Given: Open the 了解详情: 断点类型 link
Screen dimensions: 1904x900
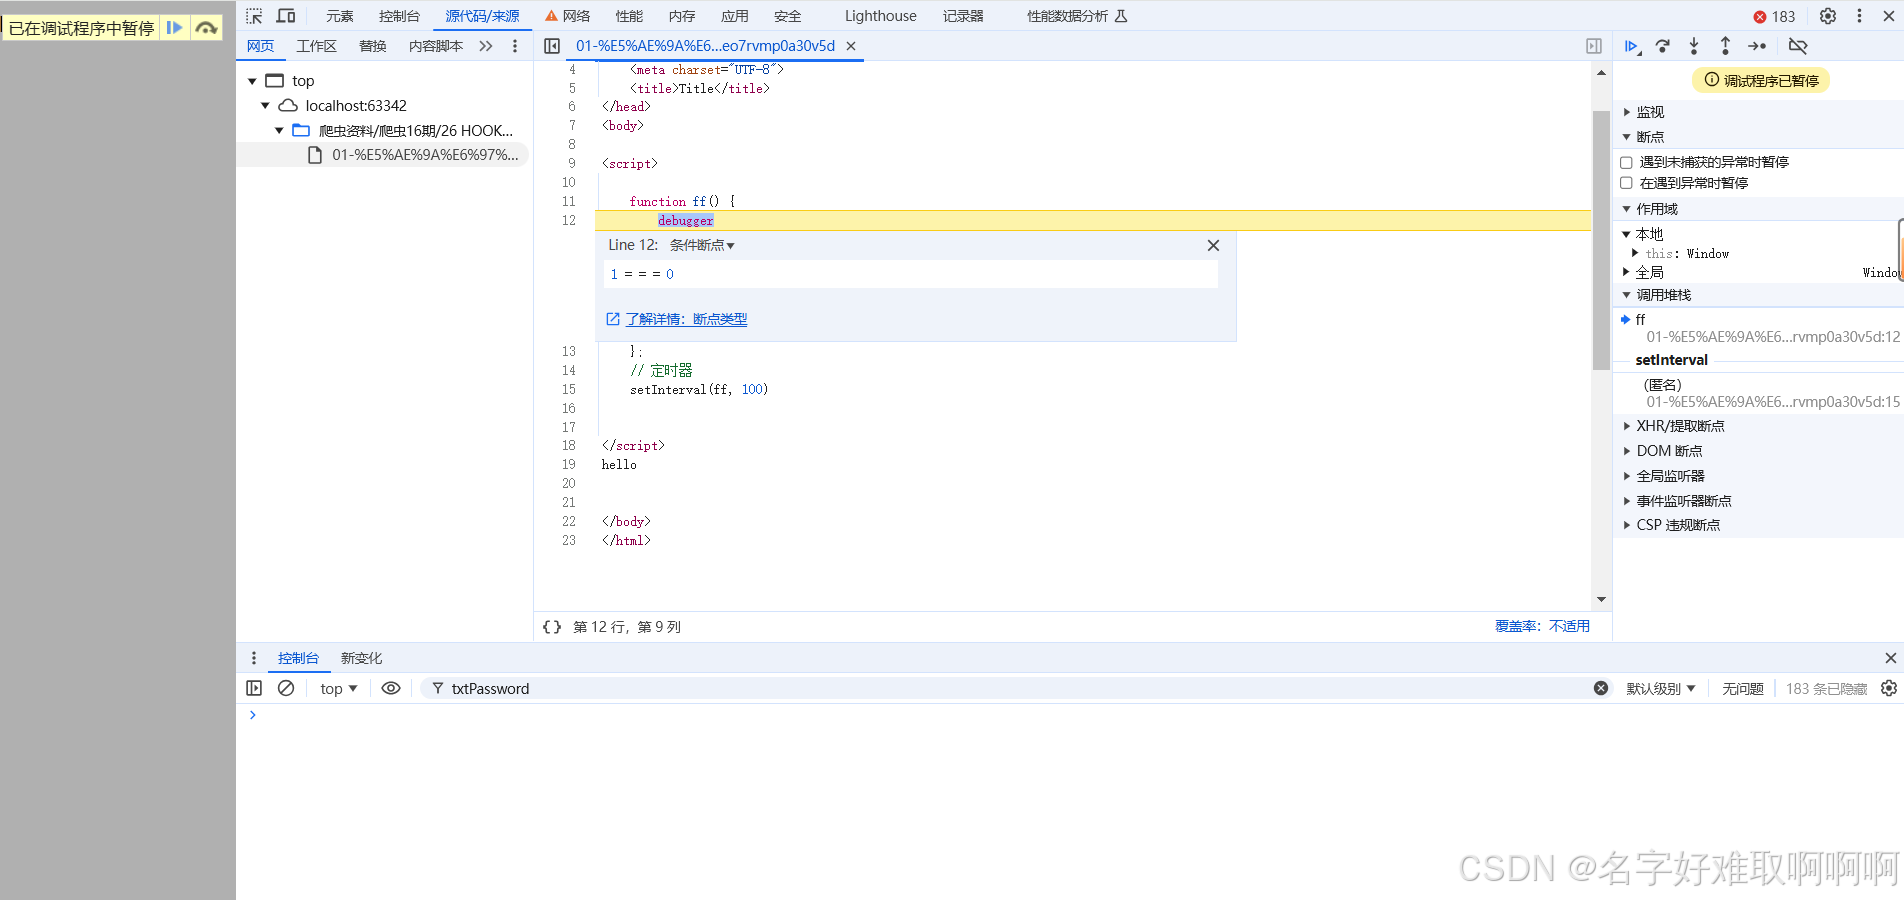Looking at the screenshot, I should click(x=687, y=319).
